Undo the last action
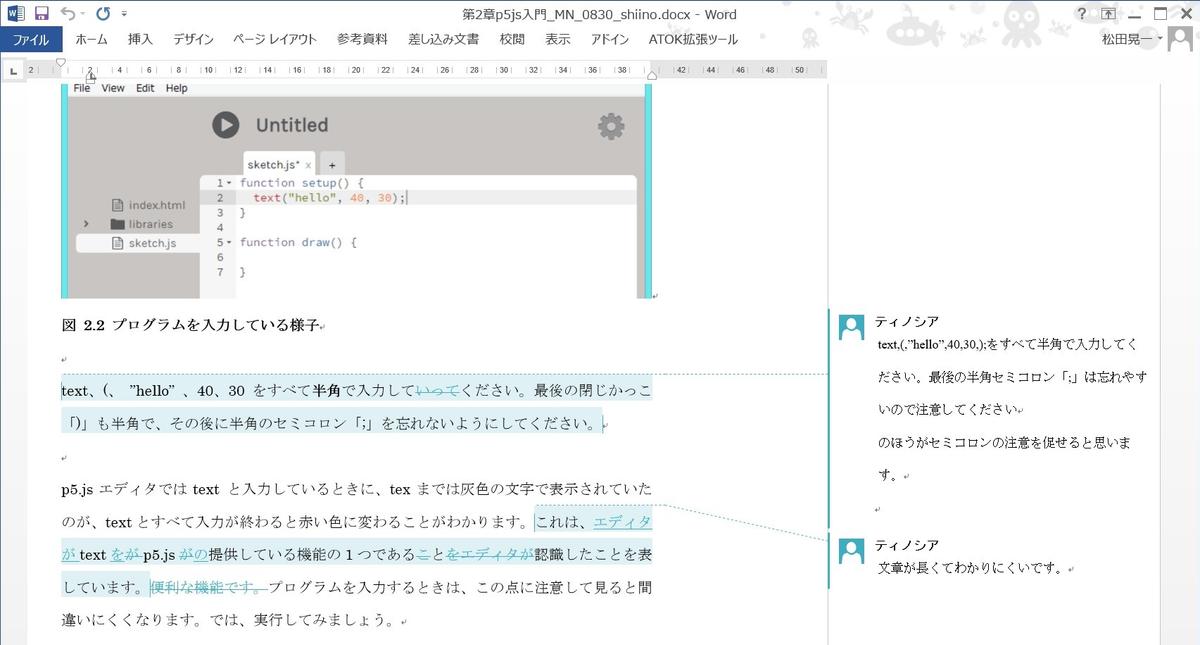Viewport: 1200px width, 645px height. click(66, 14)
